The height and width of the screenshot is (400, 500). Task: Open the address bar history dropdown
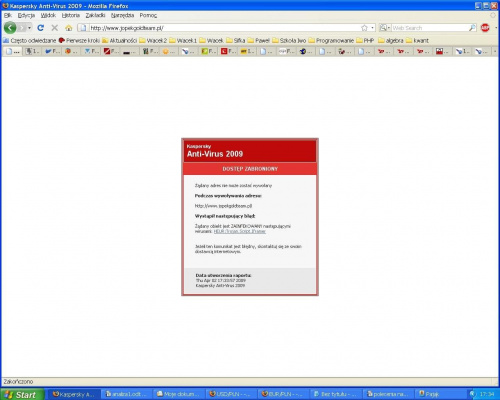pyautogui.click(x=372, y=28)
